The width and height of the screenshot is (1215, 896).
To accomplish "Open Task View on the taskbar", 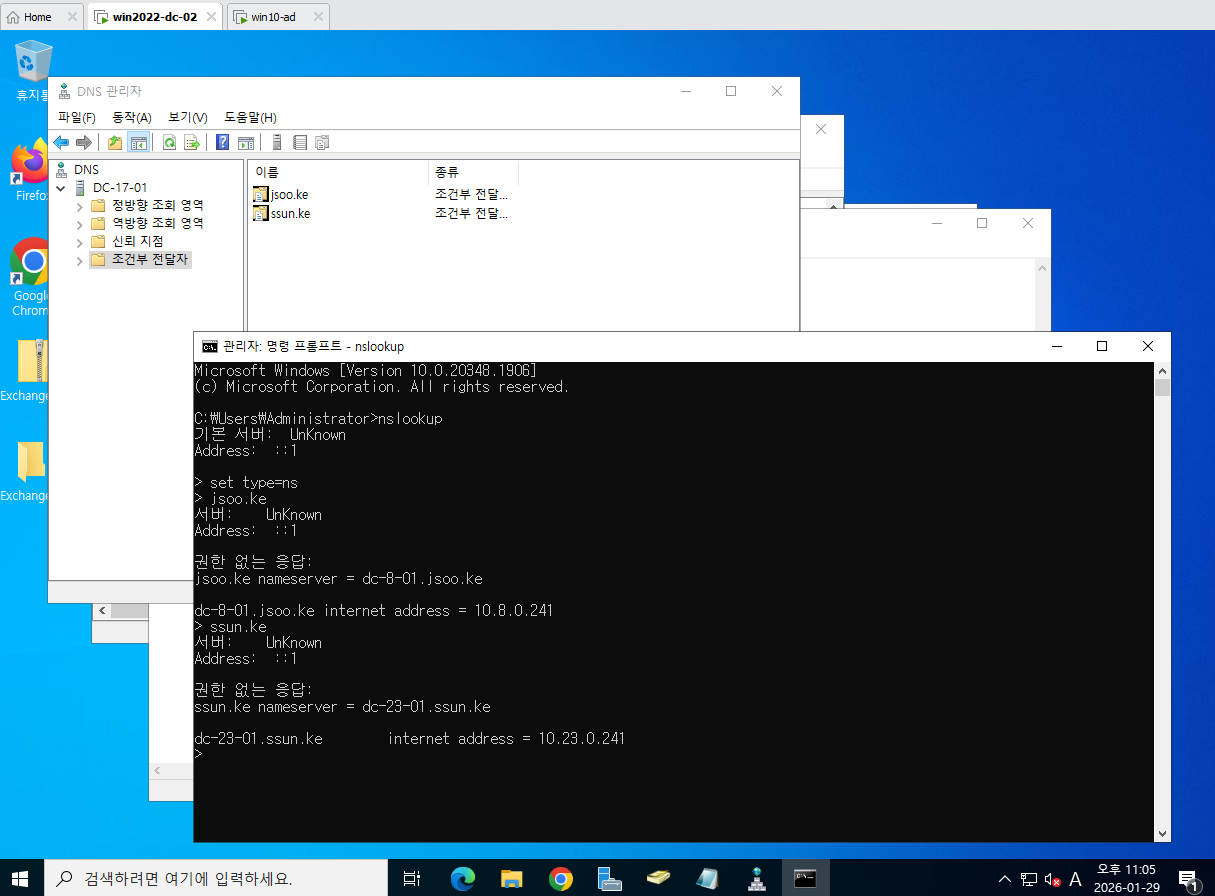I will pyautogui.click(x=411, y=879).
